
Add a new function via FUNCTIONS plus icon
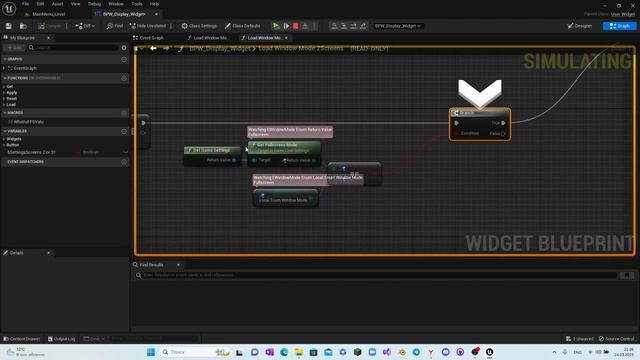point(124,78)
